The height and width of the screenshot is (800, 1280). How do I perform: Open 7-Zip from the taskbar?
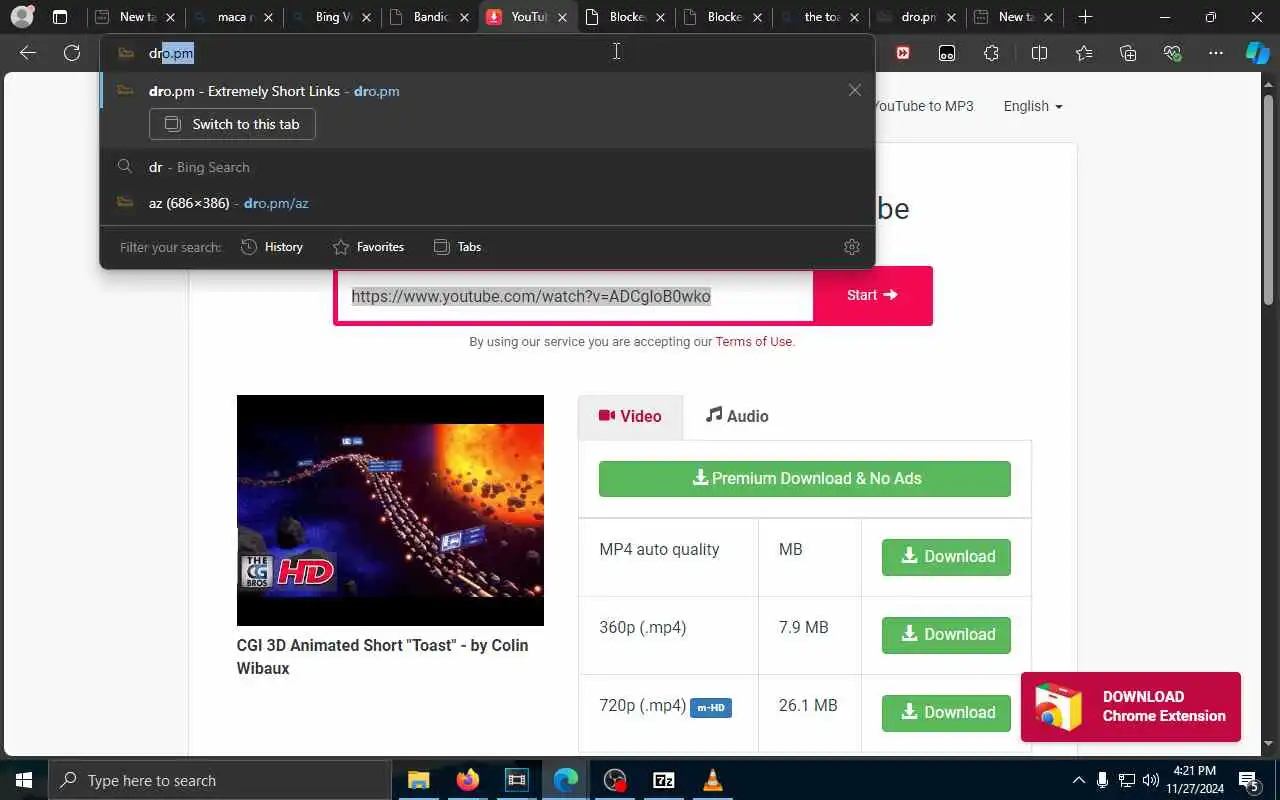(664, 780)
